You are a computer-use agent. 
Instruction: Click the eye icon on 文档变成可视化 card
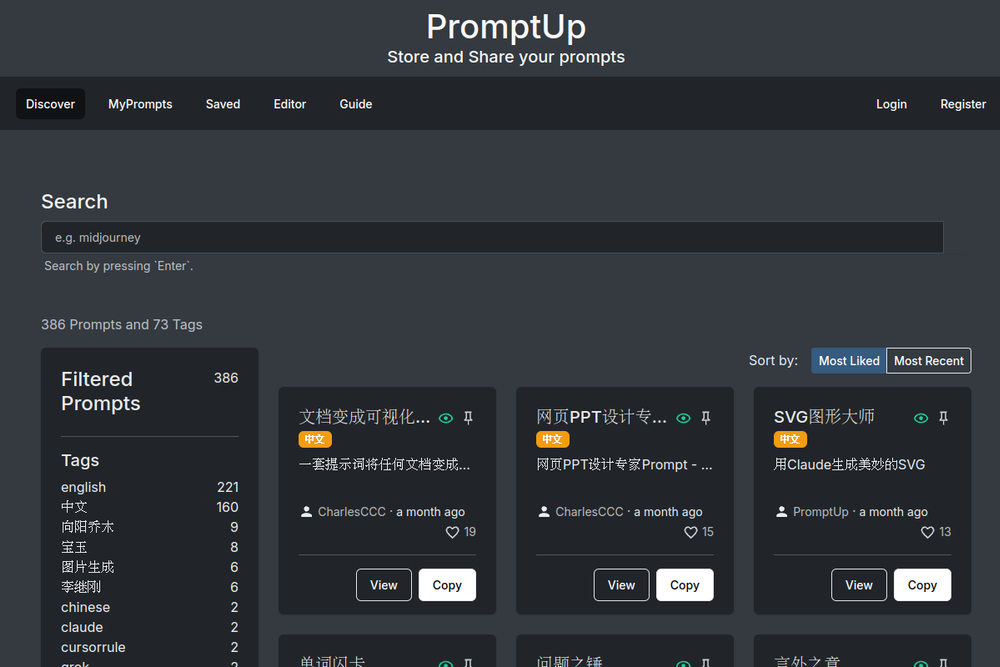click(446, 418)
